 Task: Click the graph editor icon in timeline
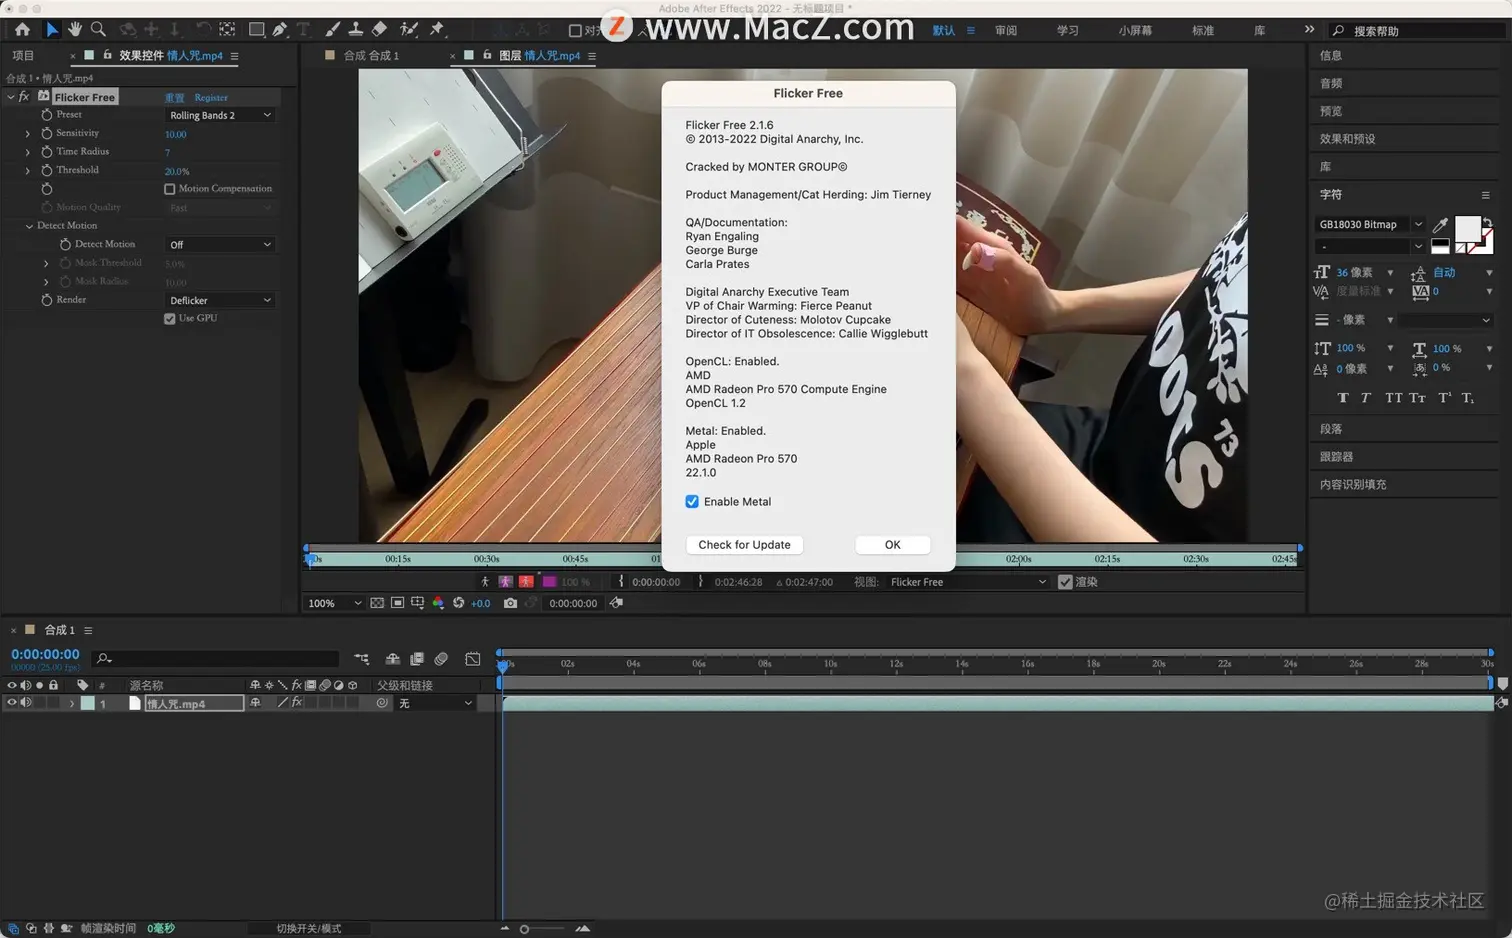click(473, 659)
